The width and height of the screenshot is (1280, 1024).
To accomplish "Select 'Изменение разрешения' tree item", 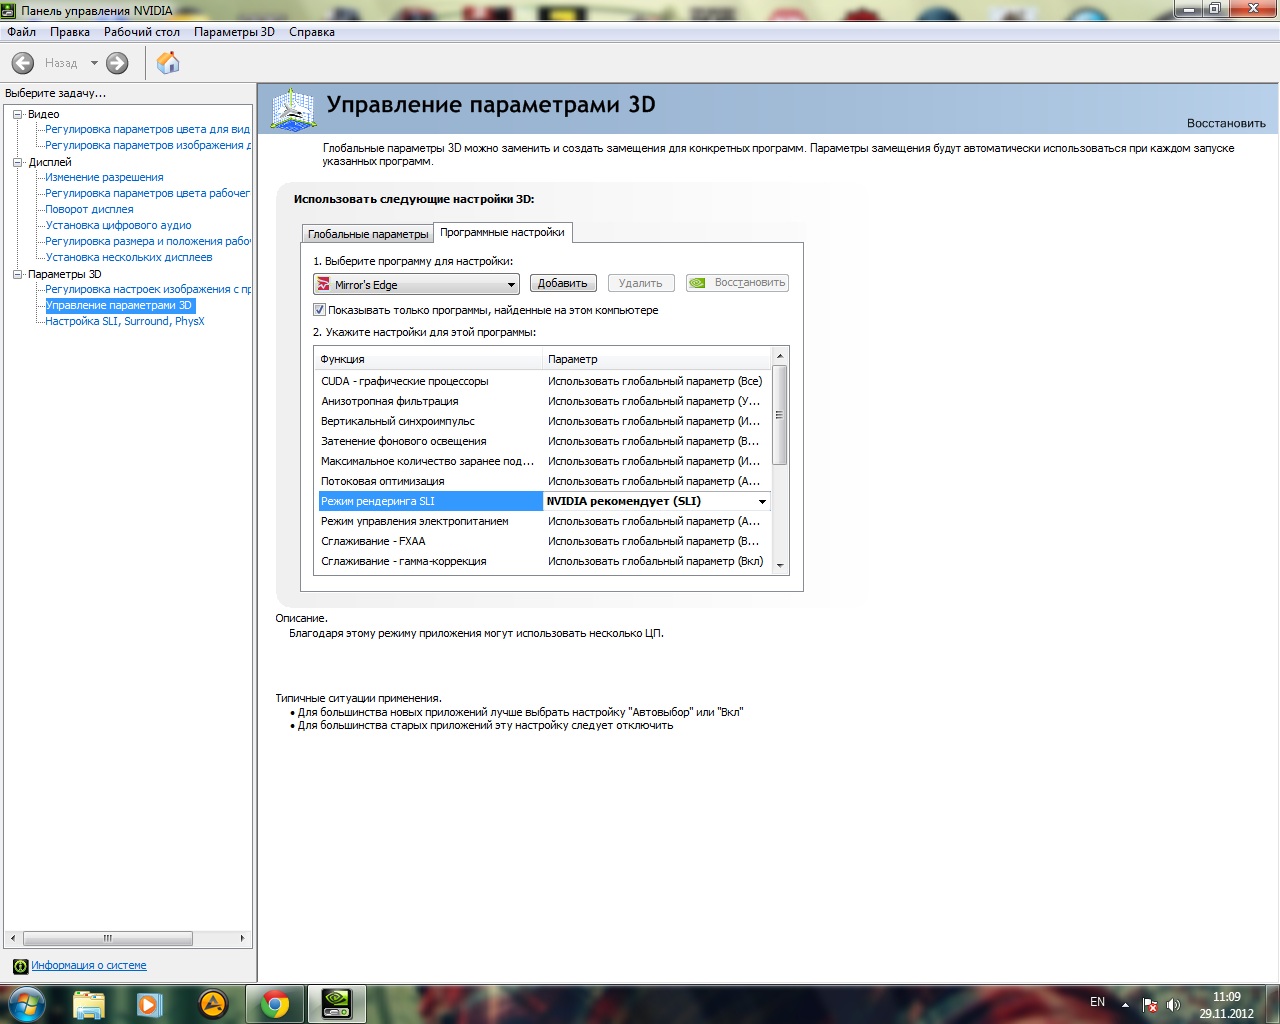I will coord(104,178).
